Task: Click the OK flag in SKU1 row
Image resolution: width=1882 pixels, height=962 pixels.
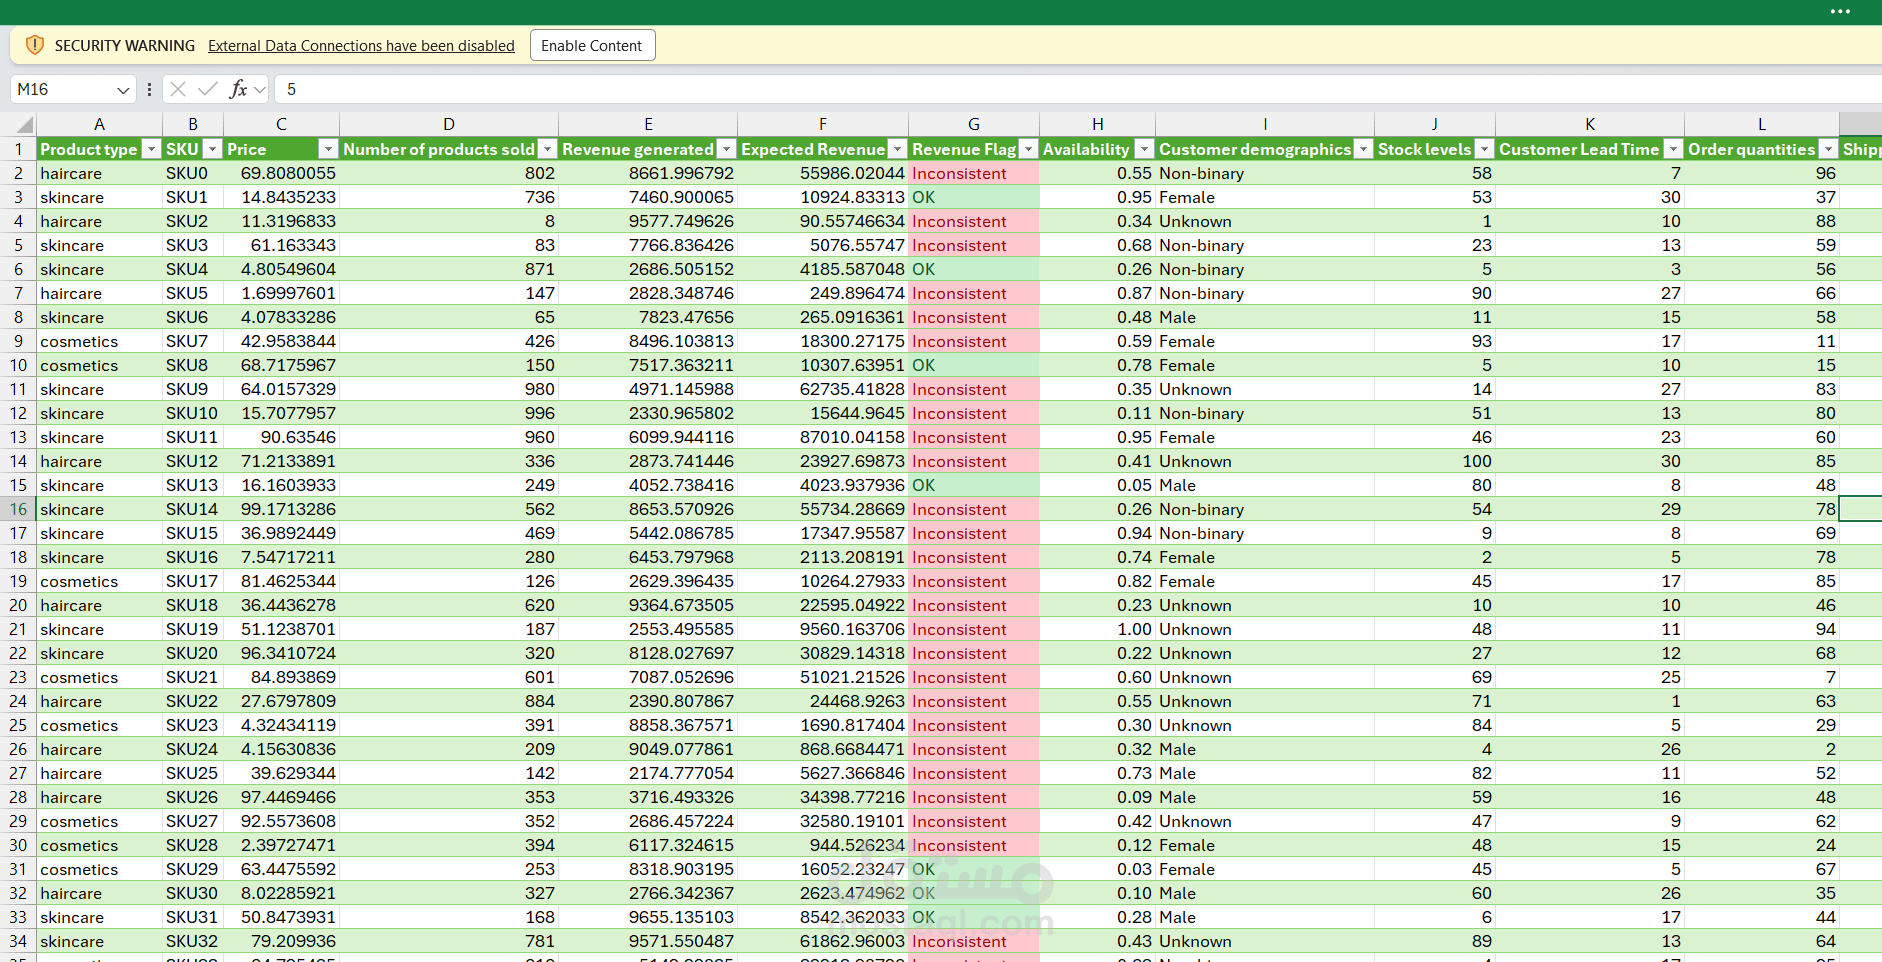Action: [x=974, y=197]
